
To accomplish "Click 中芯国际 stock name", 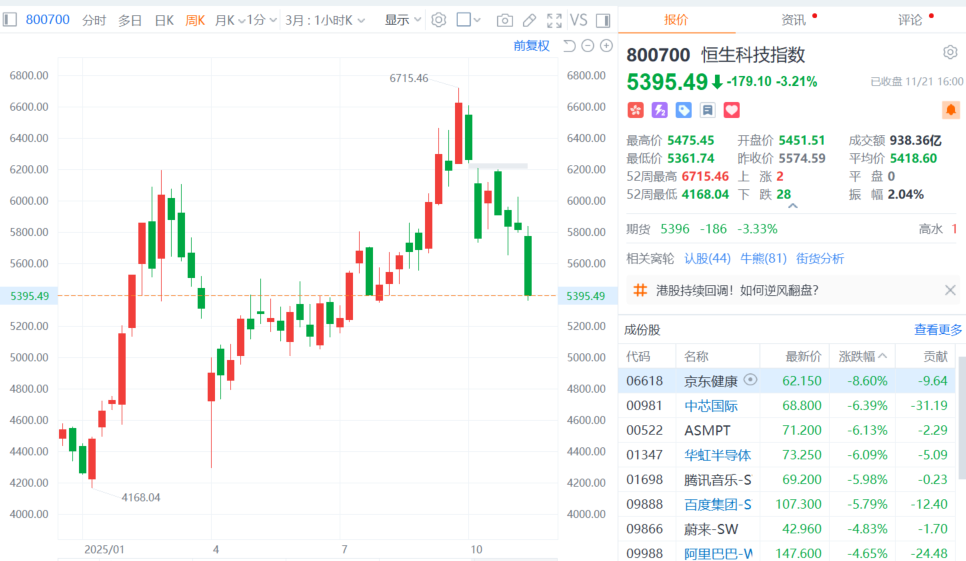I will coord(711,406).
